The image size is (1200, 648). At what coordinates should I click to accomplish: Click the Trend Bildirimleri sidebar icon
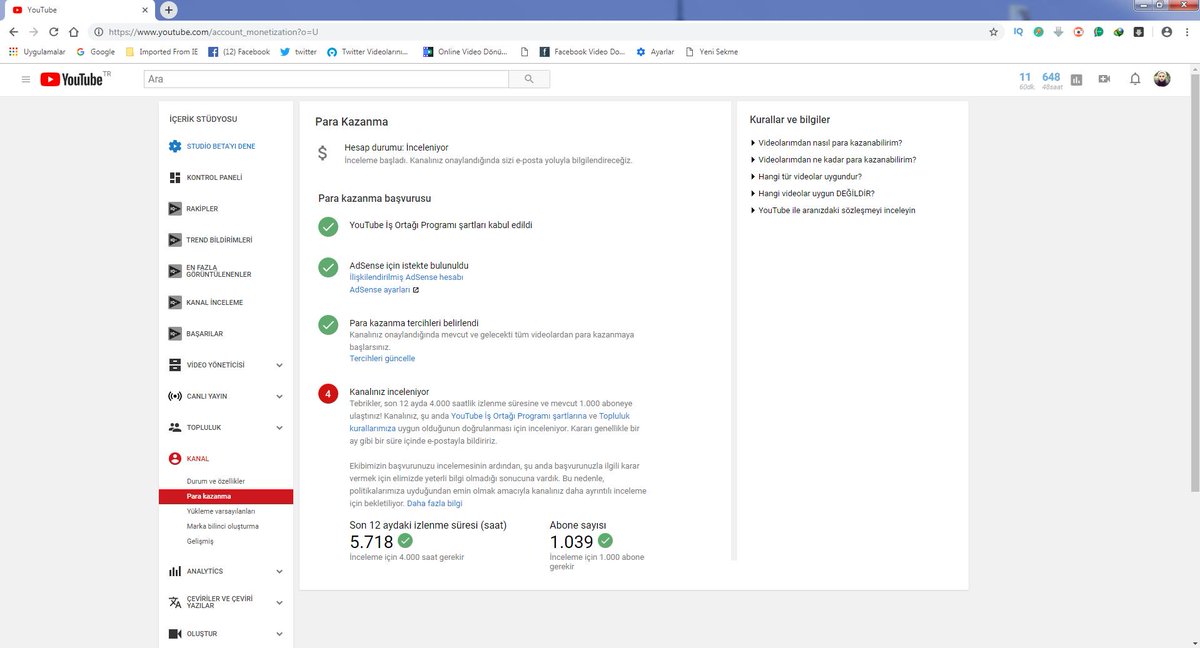coord(175,240)
